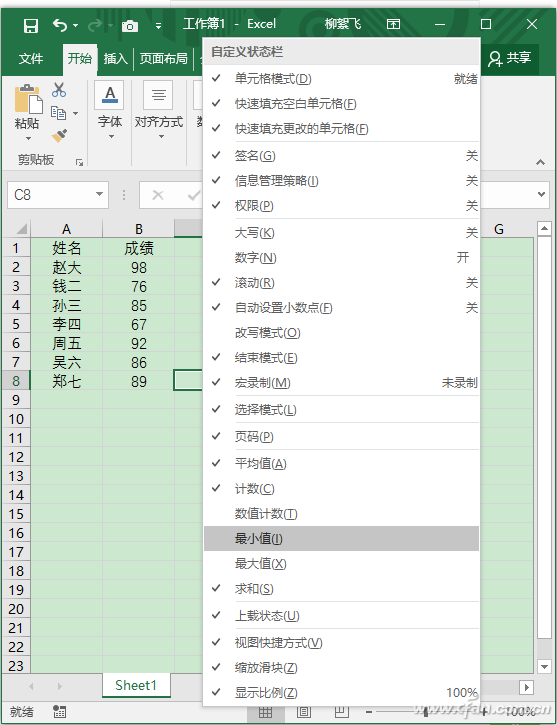Select the Sheet1 worksheet tab

(x=136, y=685)
